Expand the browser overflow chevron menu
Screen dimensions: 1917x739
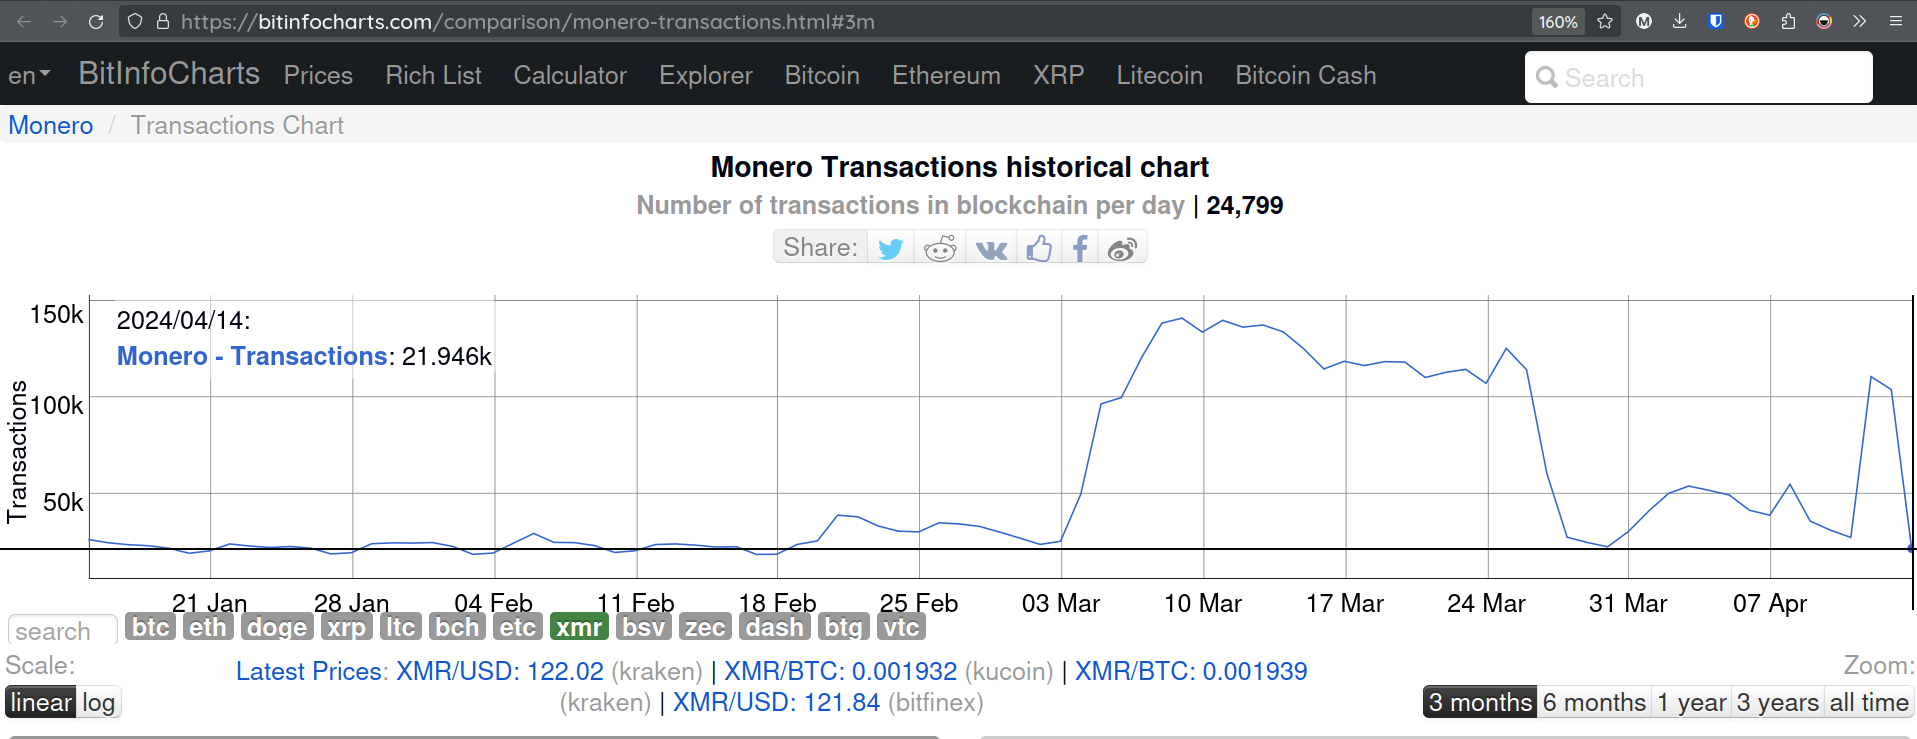[1859, 21]
